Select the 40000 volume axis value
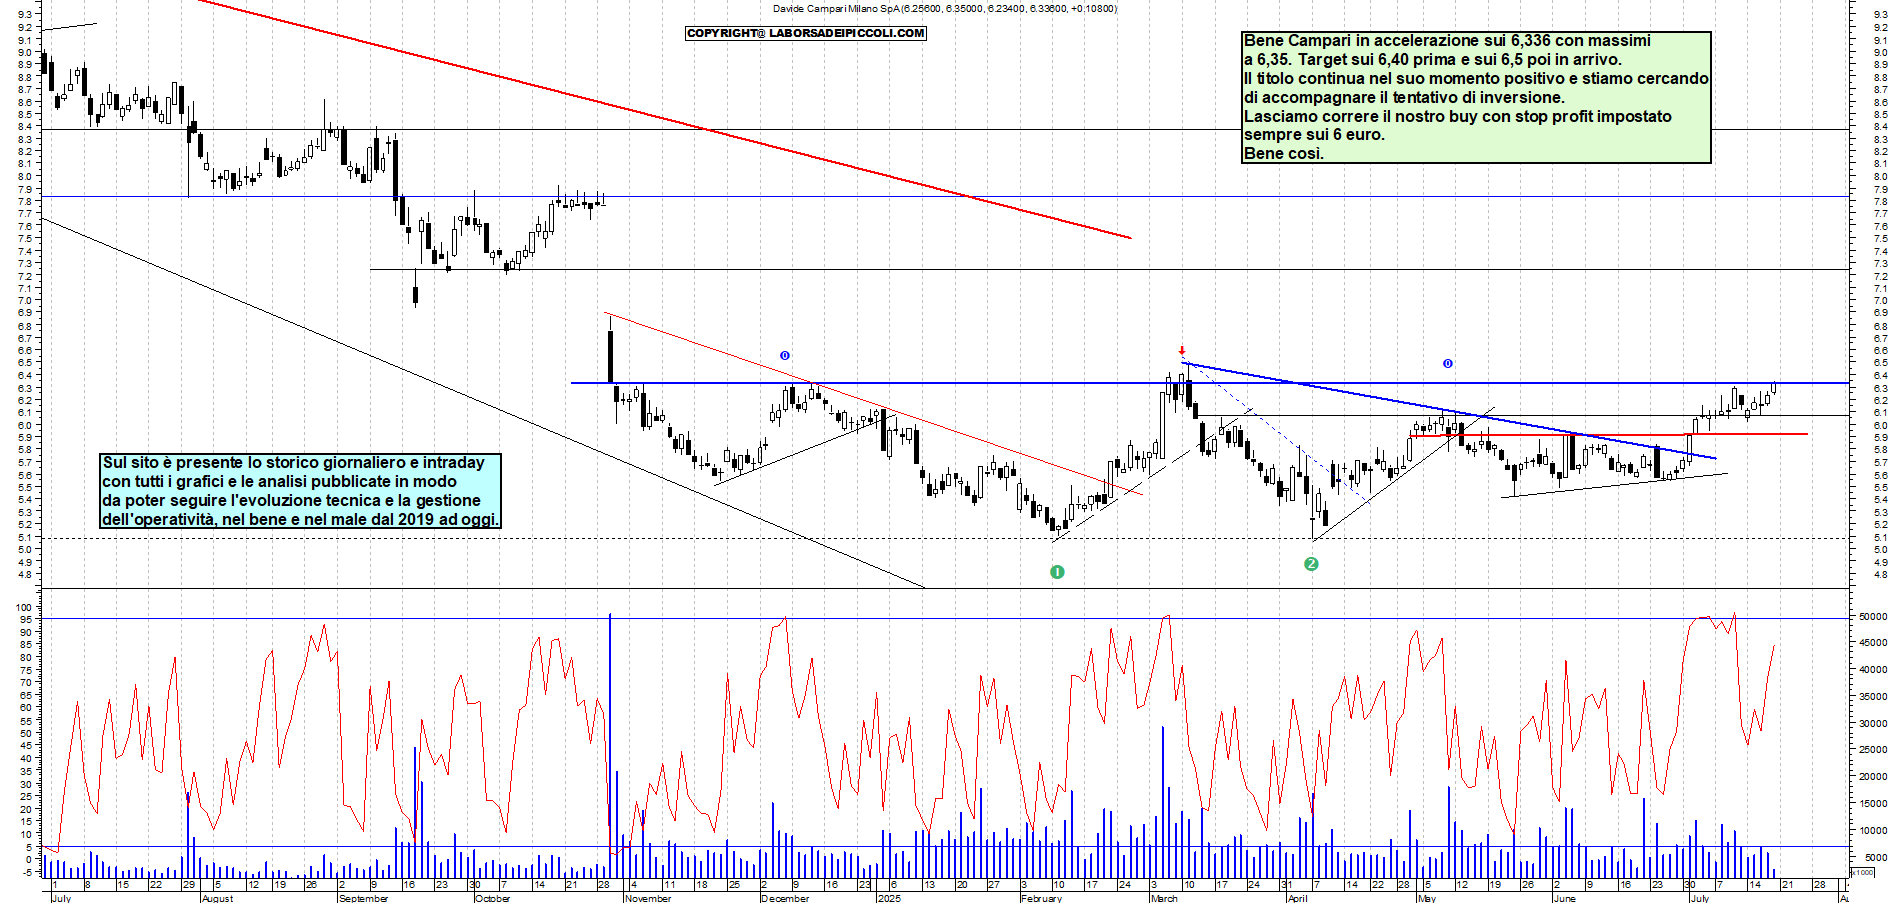 (x=1873, y=669)
